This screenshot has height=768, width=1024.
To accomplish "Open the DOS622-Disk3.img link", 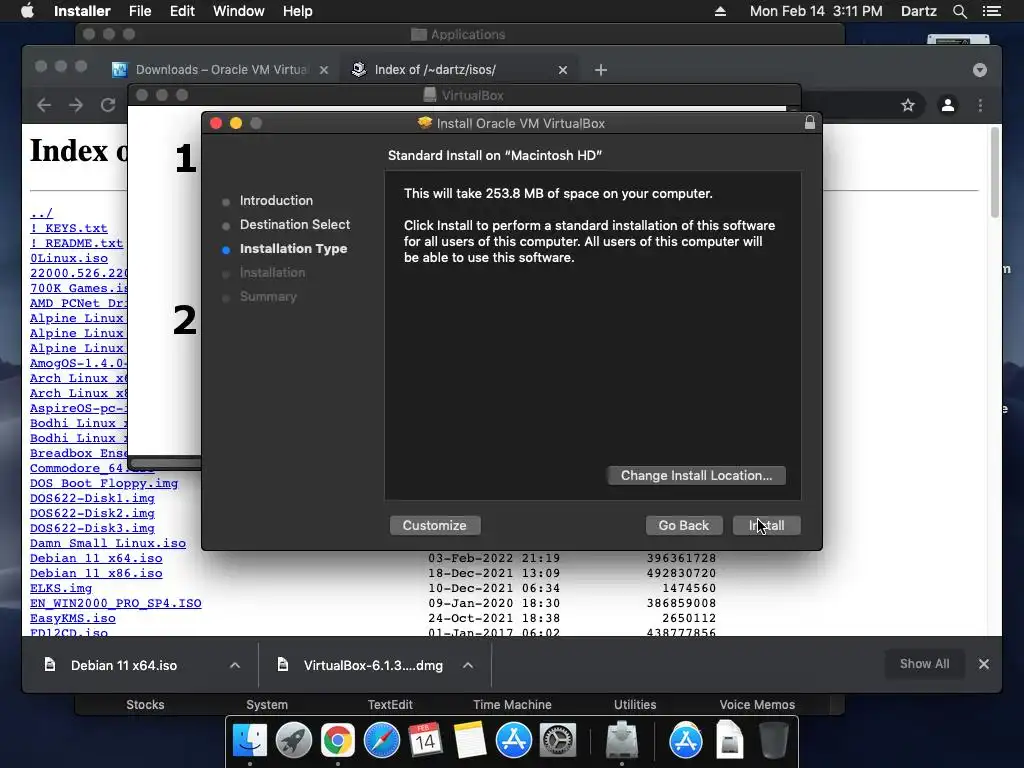I will (x=92, y=528).
